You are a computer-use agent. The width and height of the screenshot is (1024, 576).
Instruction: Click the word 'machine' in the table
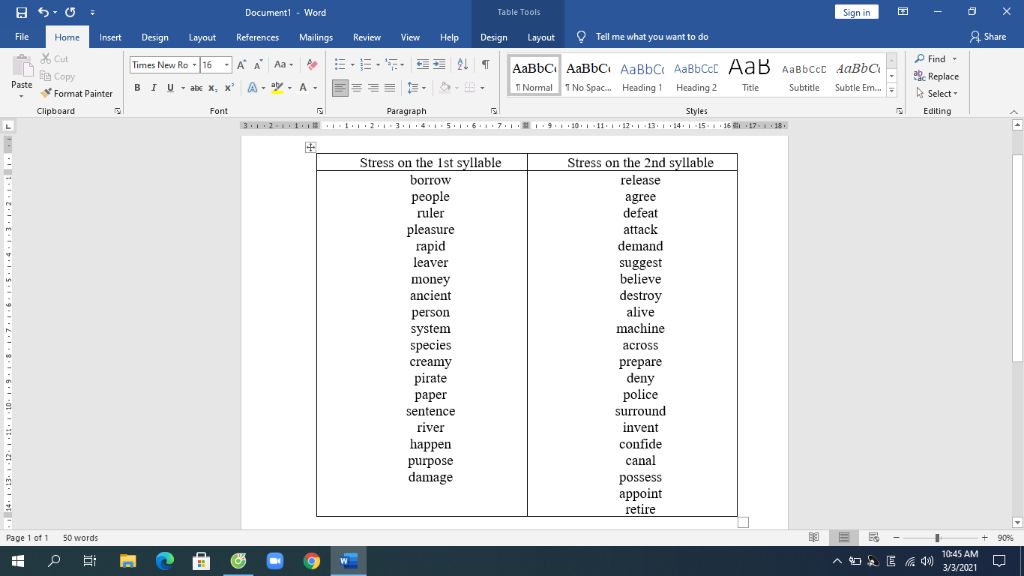[640, 328]
